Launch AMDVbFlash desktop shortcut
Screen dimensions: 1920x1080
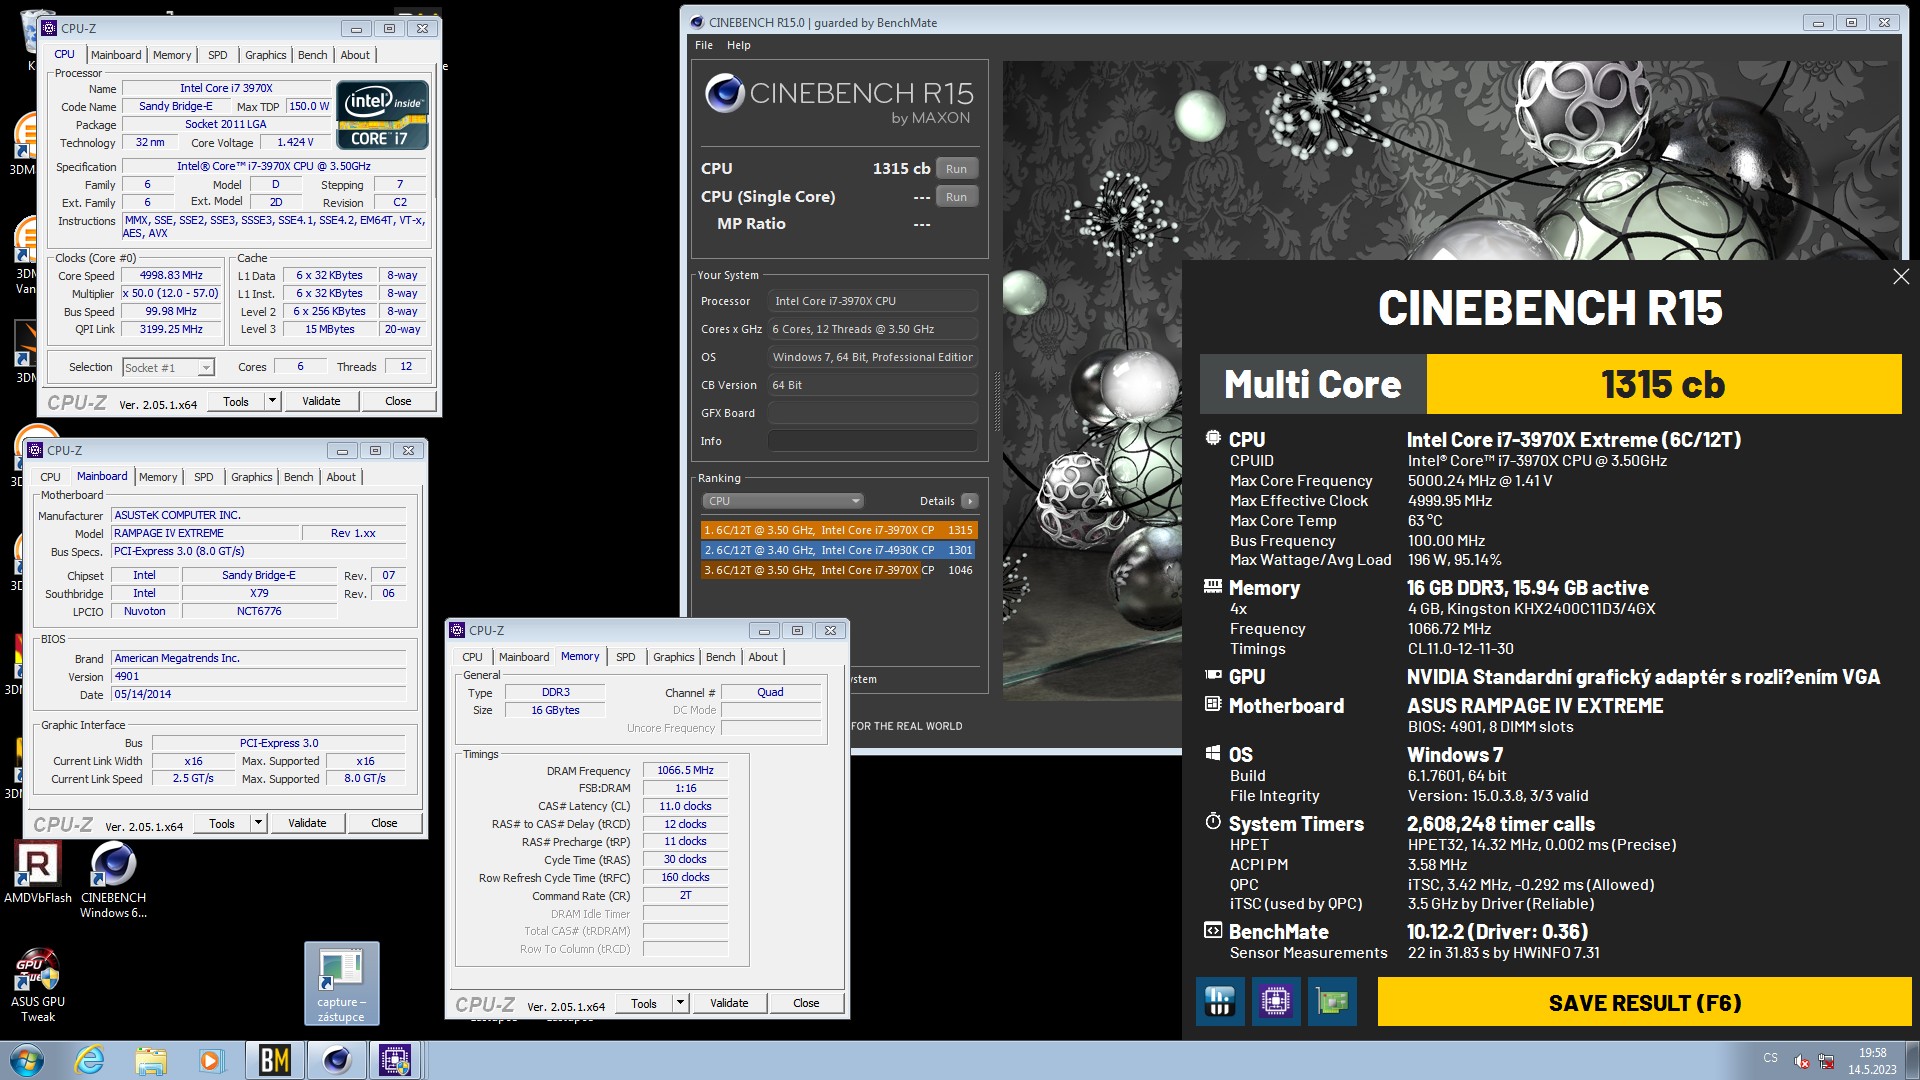click(37, 873)
